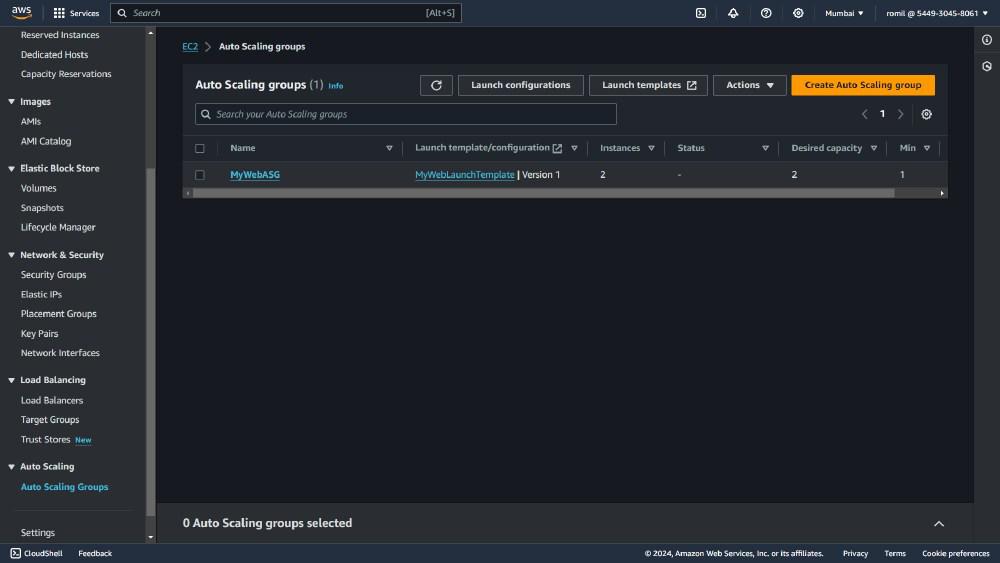Open the Actions dropdown

coord(749,85)
